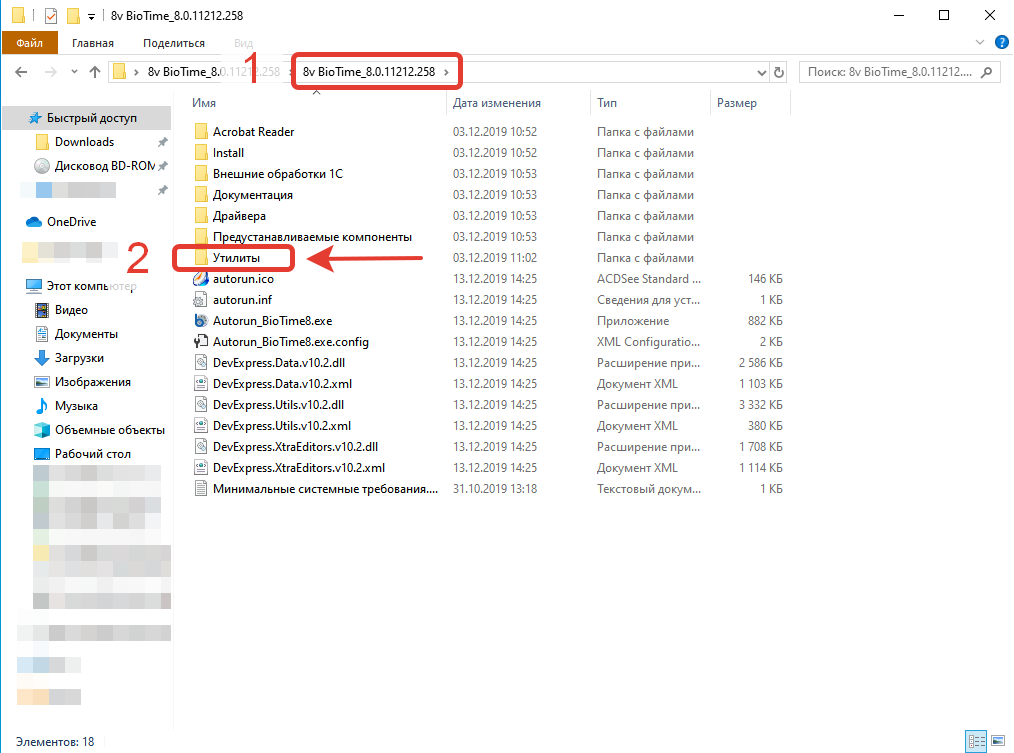Switch to details view layout icon
Image resolution: width=1014 pixels, height=753 pixels.
(x=976, y=741)
